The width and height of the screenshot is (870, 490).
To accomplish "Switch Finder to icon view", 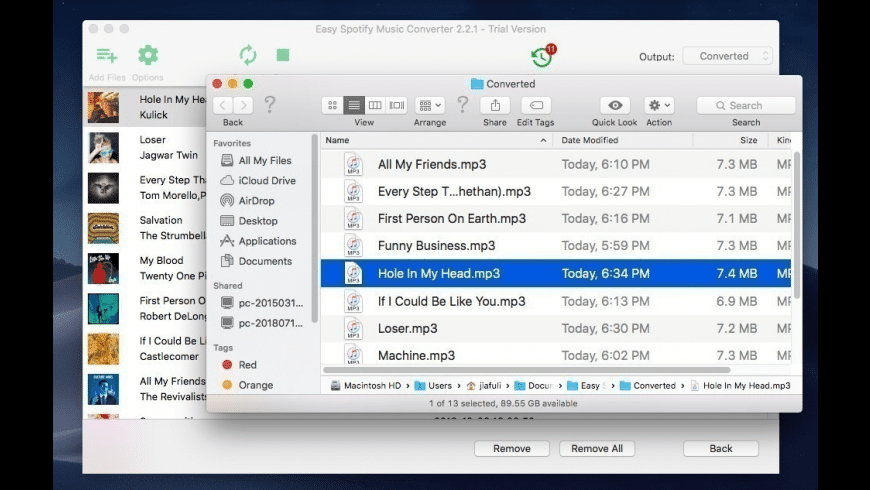I will tap(332, 105).
